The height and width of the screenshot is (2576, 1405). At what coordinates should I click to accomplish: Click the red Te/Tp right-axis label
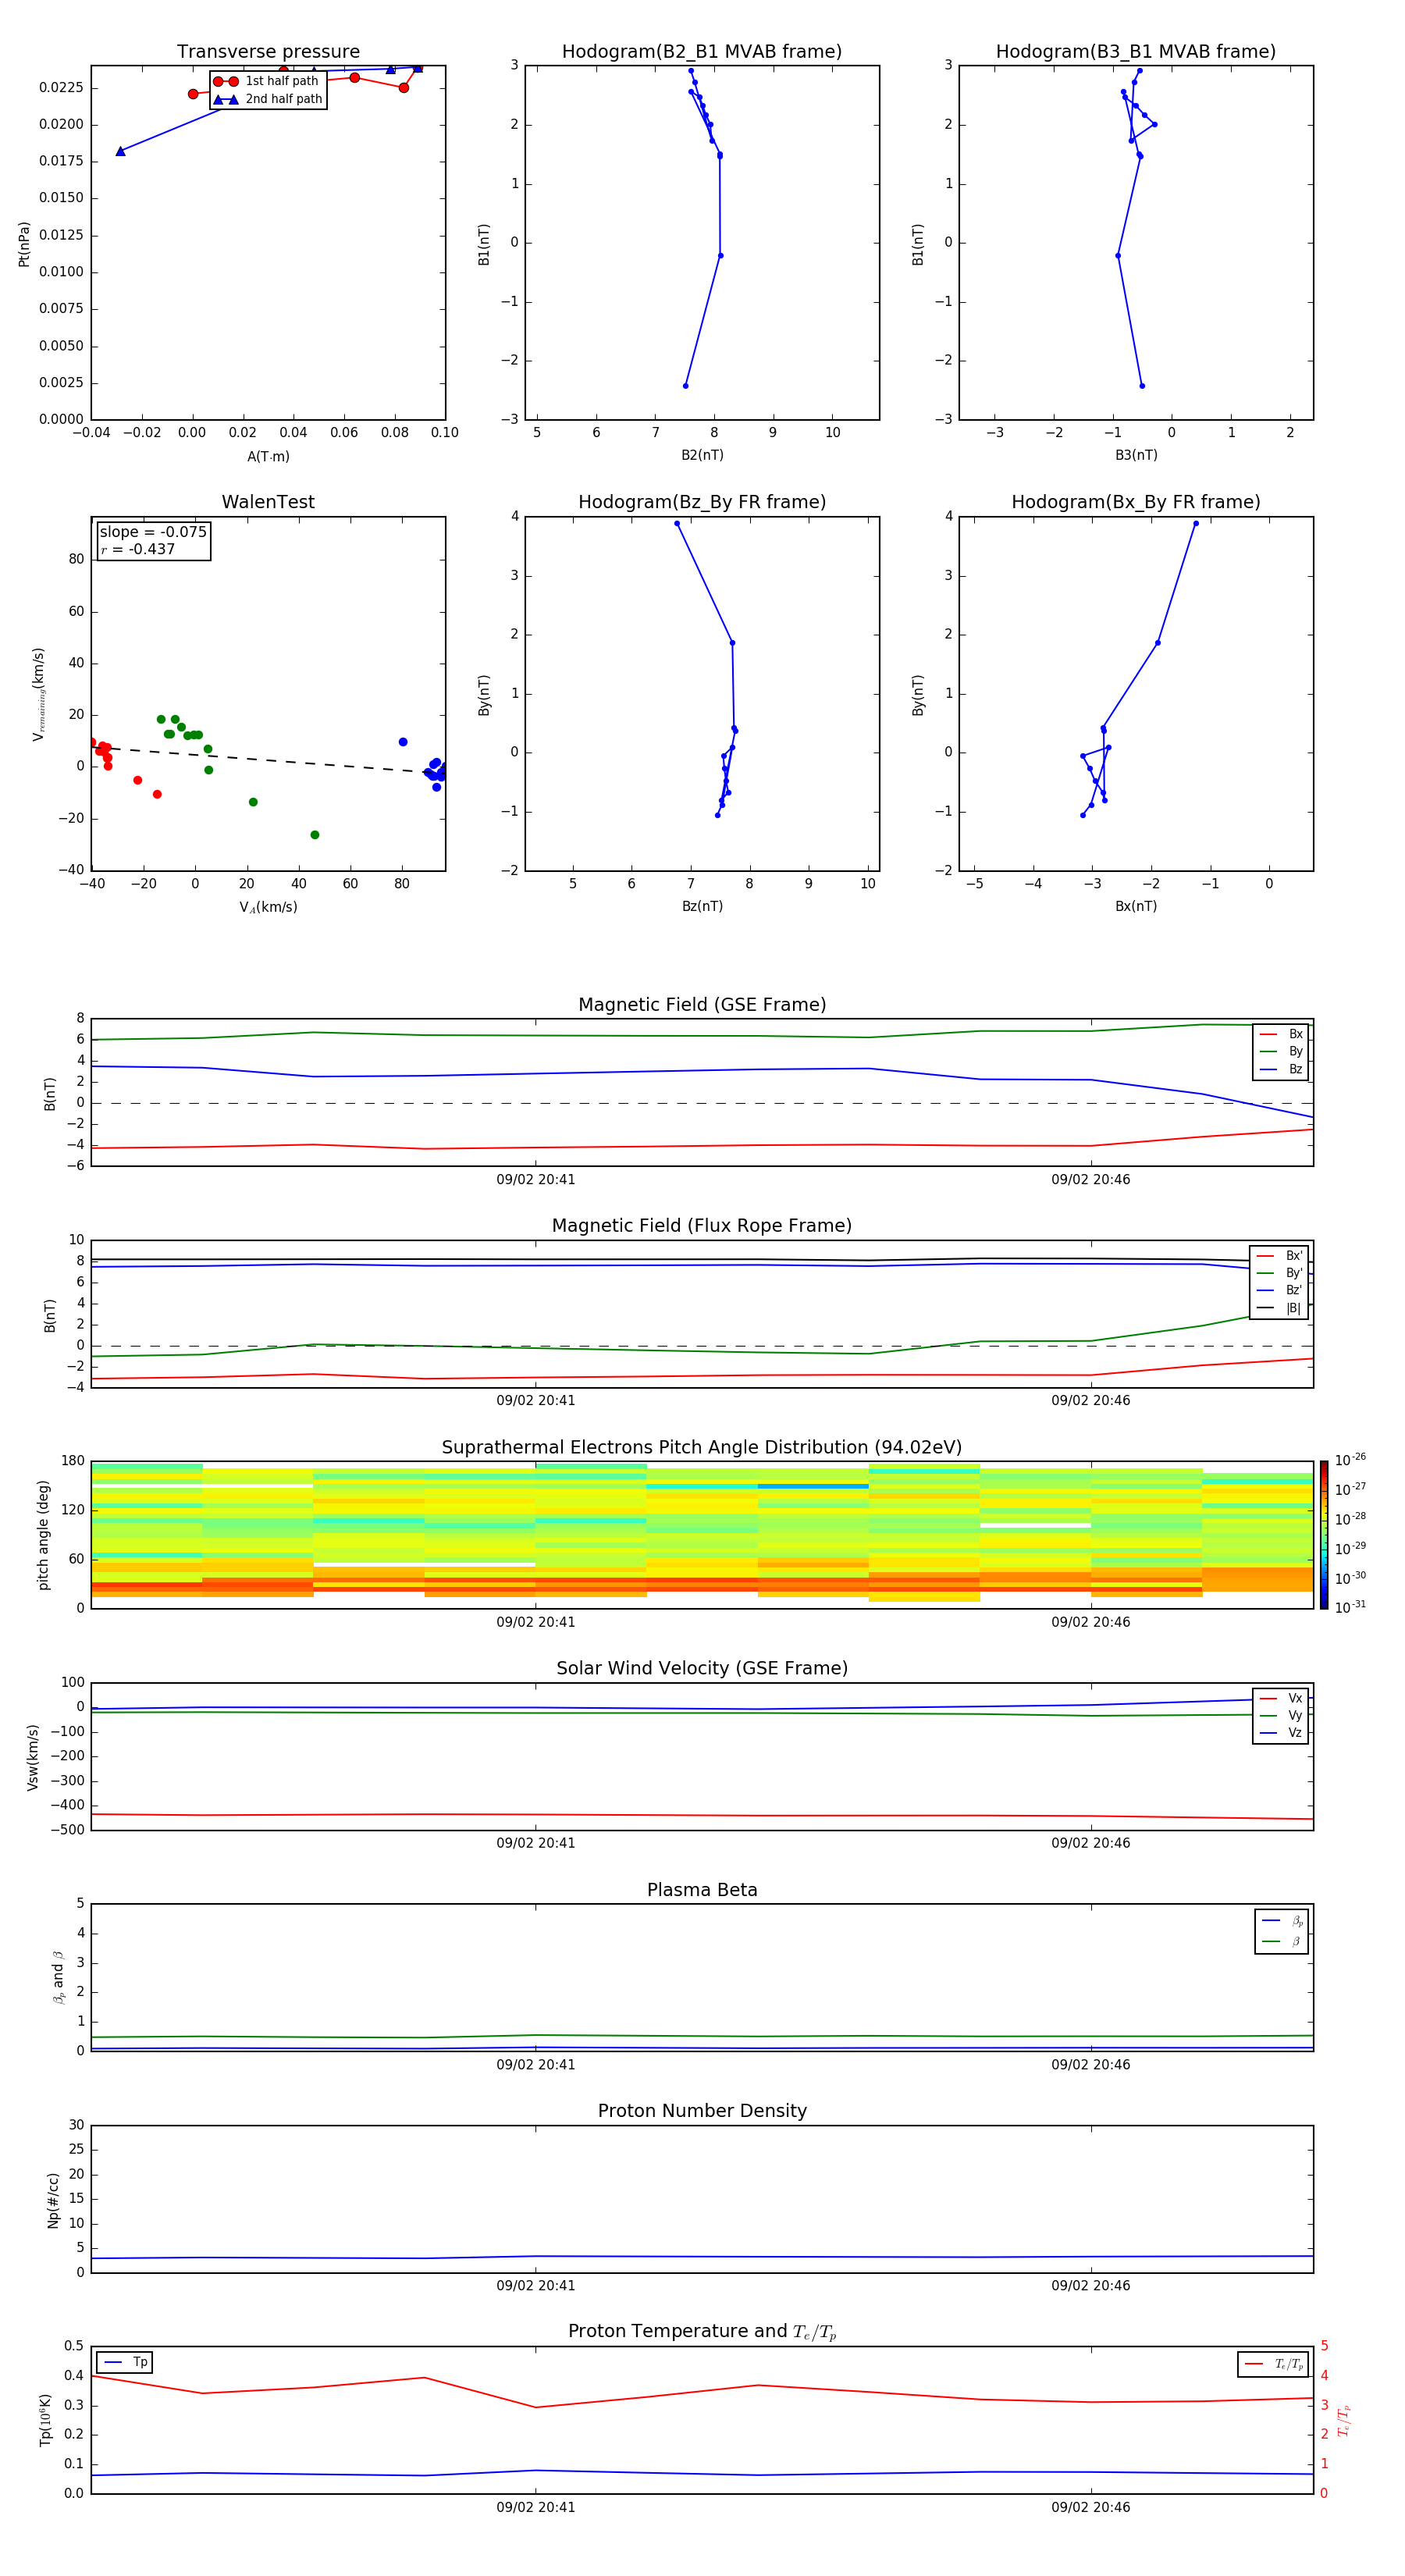point(1344,2420)
